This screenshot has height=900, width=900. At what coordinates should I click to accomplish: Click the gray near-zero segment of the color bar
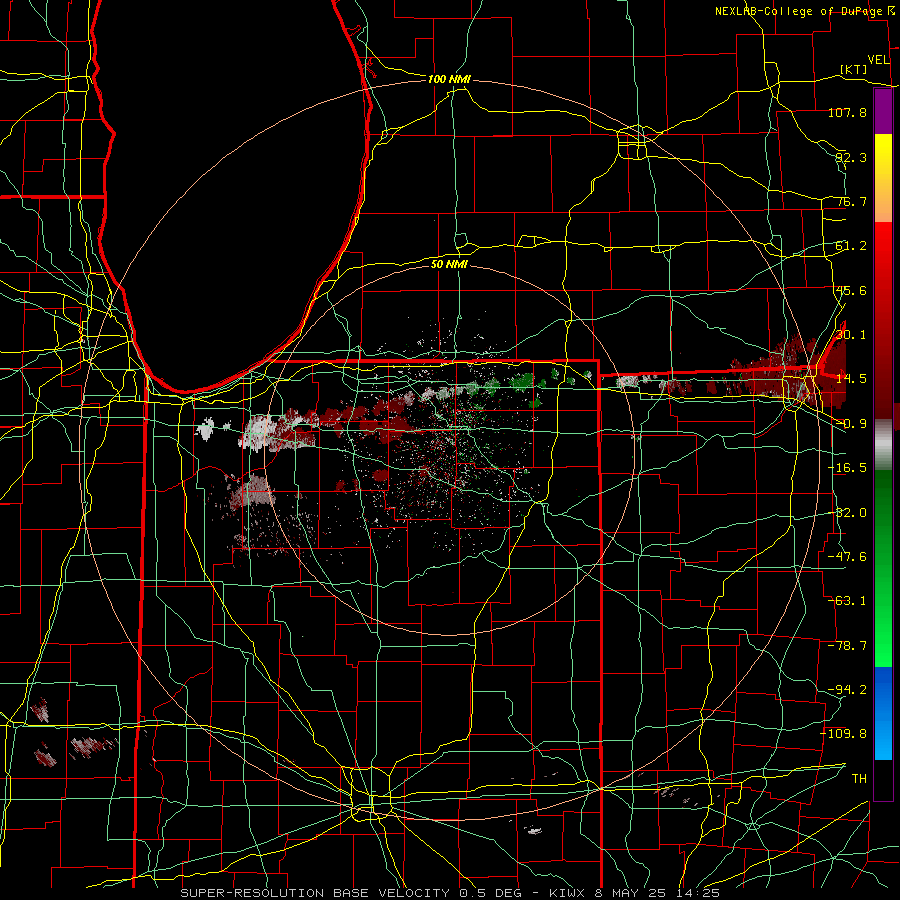click(883, 442)
